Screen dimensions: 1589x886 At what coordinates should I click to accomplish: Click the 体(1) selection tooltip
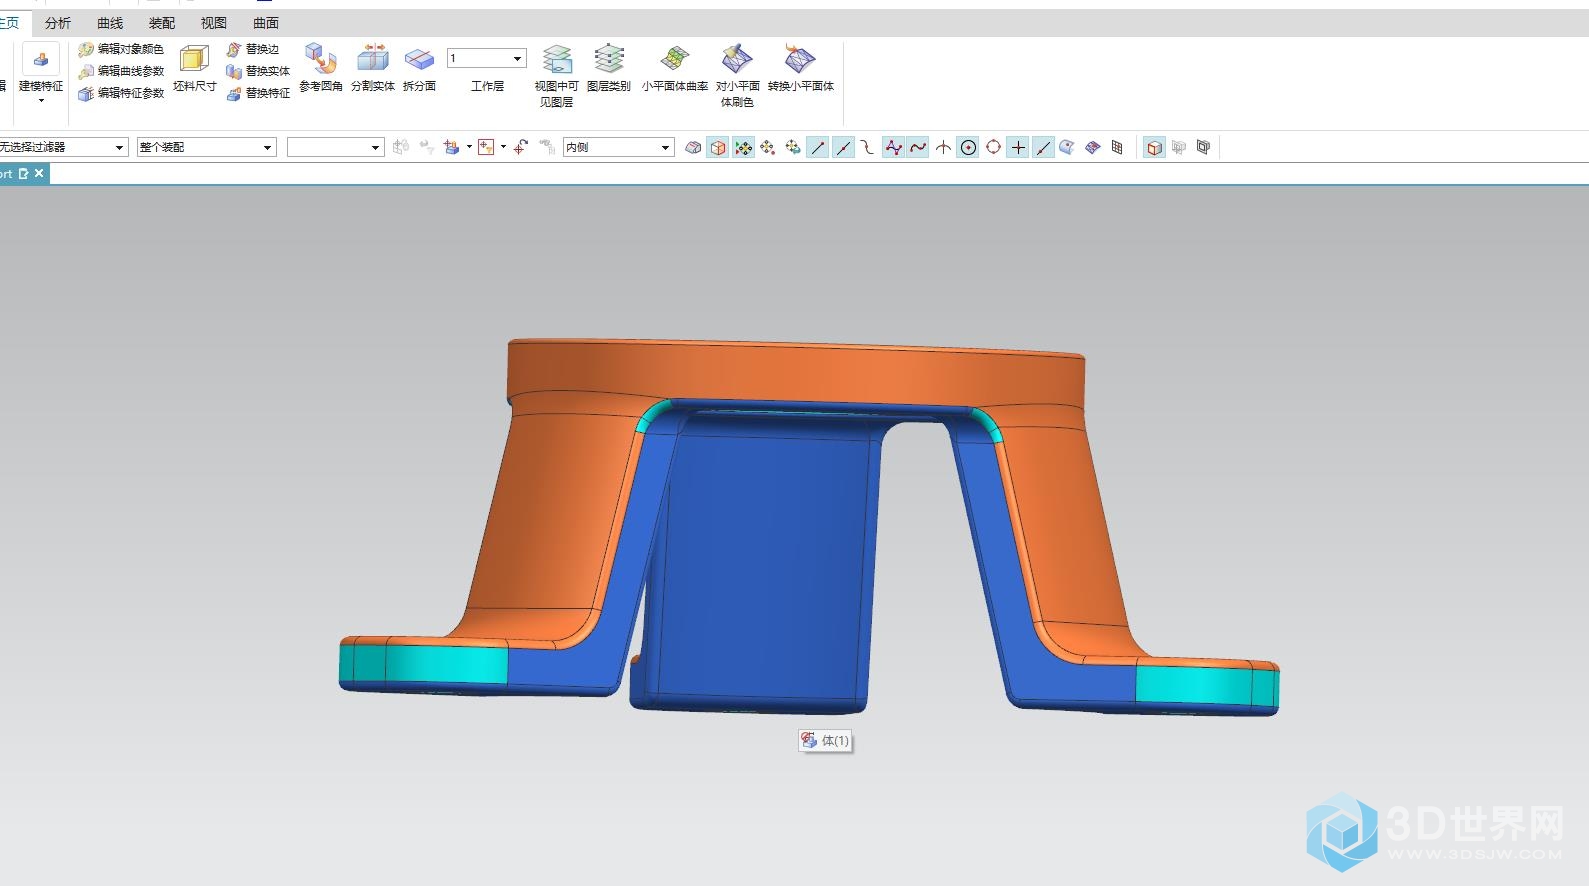pos(825,741)
